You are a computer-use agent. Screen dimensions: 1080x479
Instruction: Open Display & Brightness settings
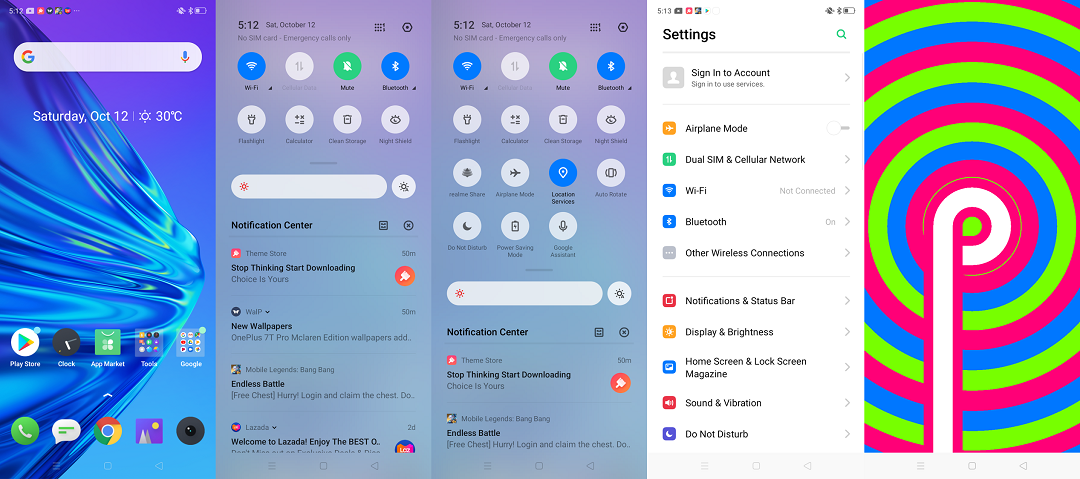756,332
